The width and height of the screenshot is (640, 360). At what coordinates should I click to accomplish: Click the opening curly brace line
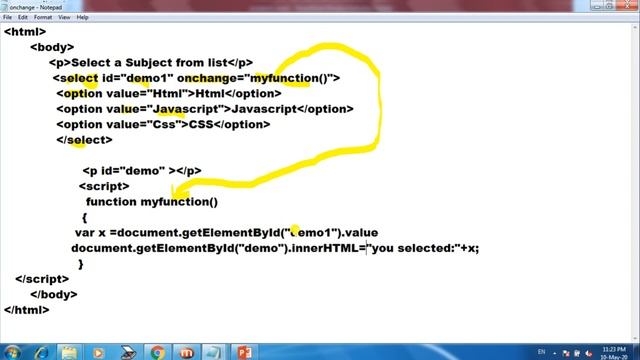84,218
